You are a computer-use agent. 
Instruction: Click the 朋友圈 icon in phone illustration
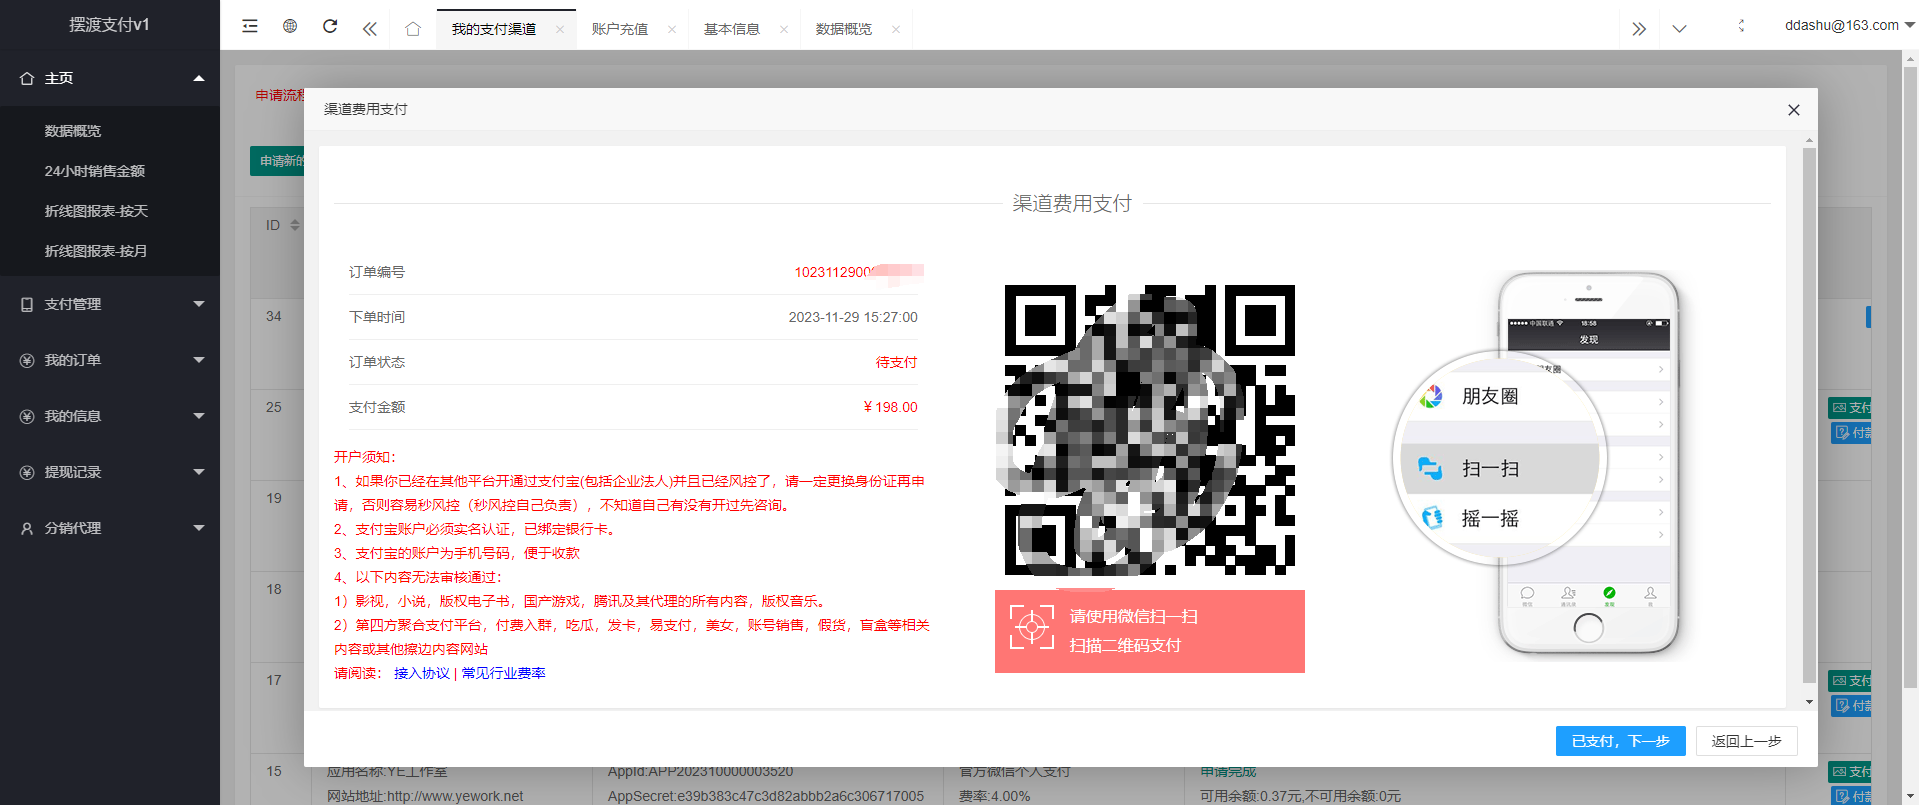click(1431, 396)
